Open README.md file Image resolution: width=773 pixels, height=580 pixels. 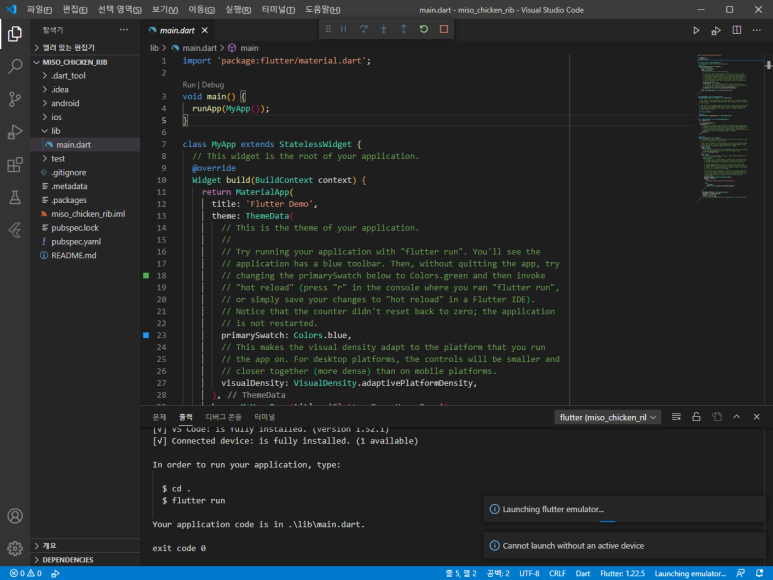click(x=85, y=256)
